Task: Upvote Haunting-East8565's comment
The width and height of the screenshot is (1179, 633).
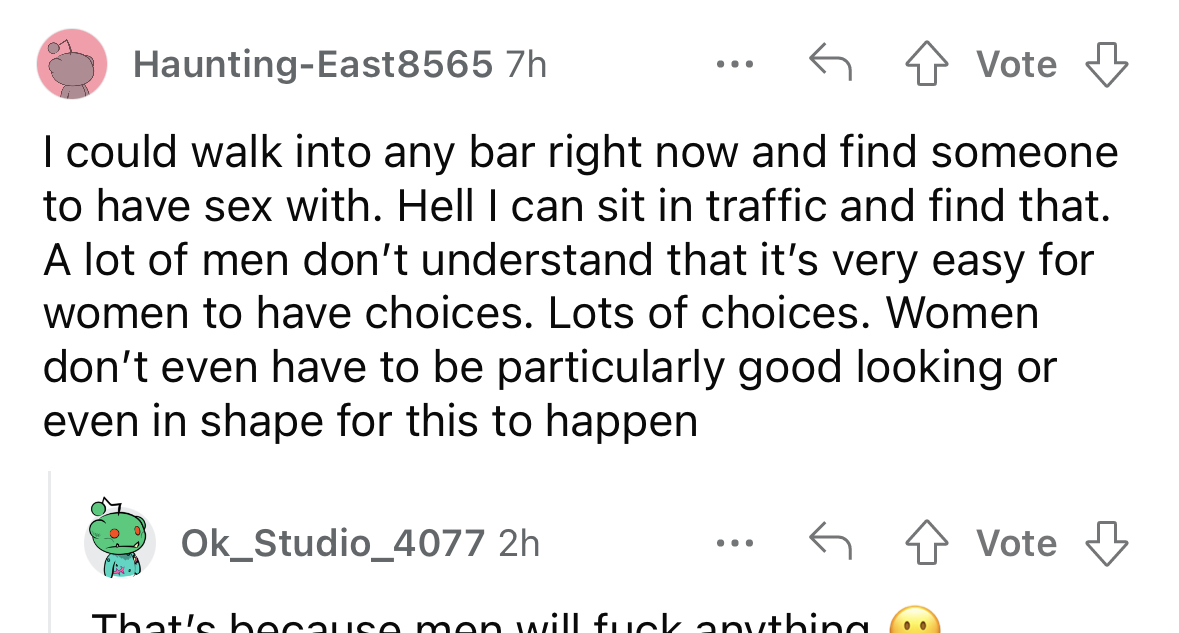Action: 926,64
